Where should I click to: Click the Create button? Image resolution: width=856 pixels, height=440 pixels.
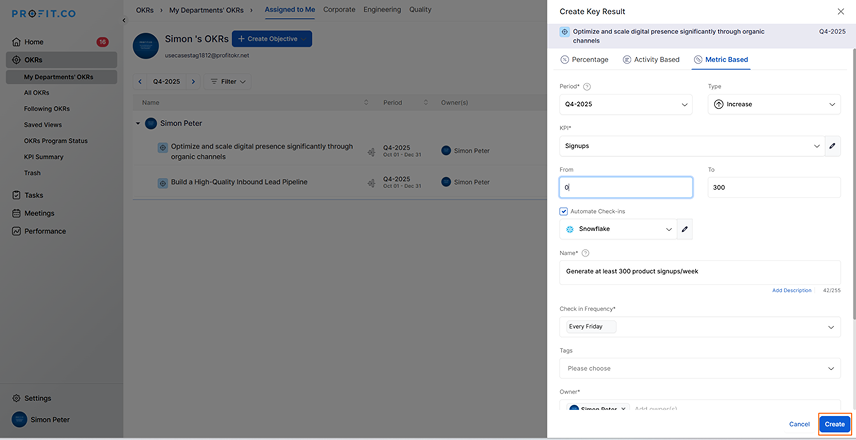click(x=834, y=424)
